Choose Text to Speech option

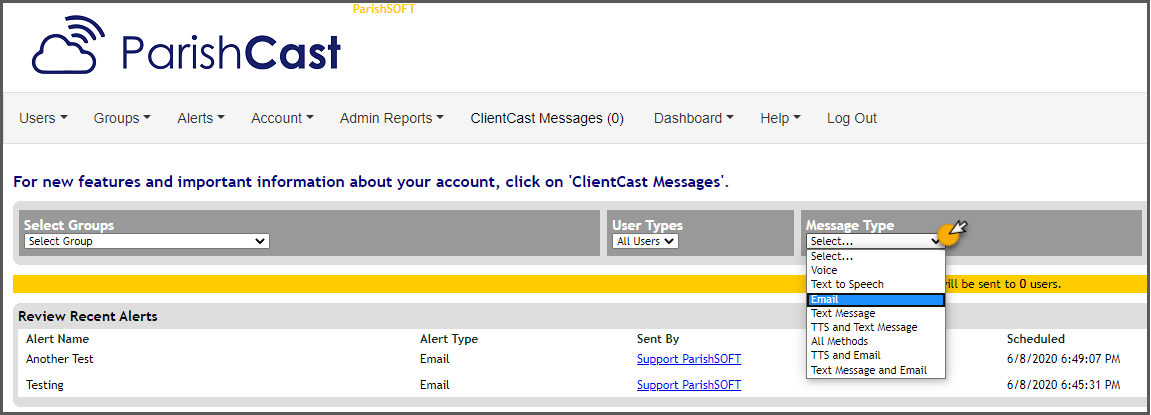tap(875, 284)
